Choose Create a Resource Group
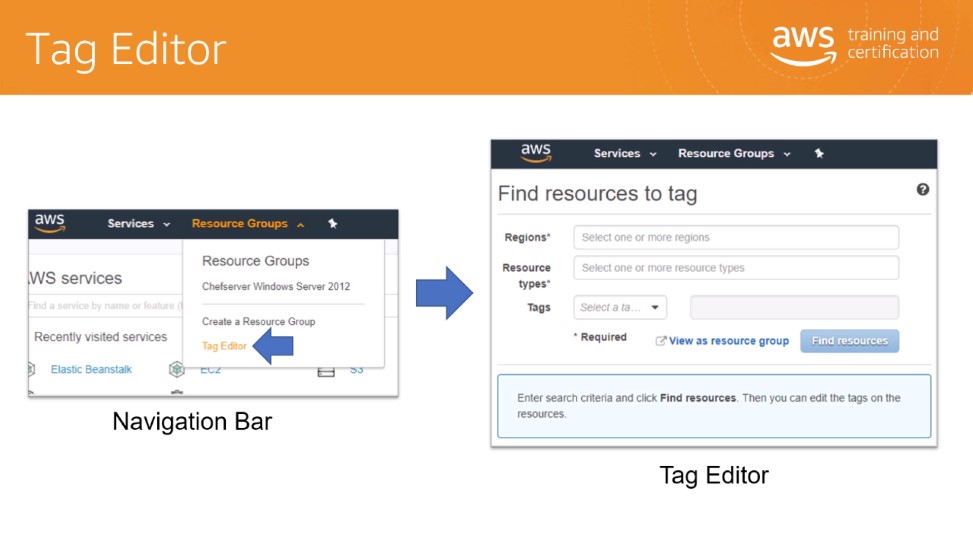 [258, 321]
